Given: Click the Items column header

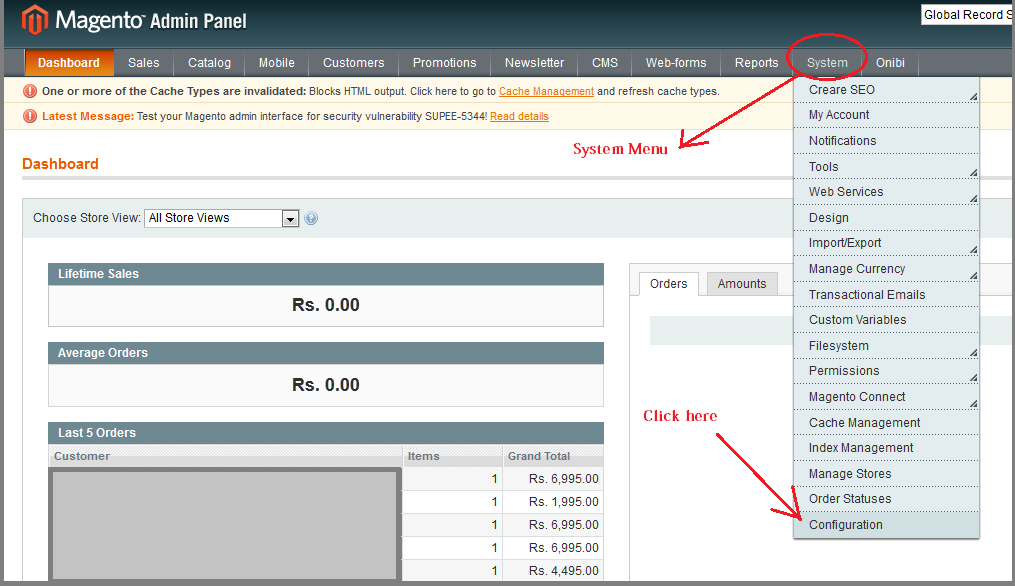Looking at the screenshot, I should (x=452, y=456).
